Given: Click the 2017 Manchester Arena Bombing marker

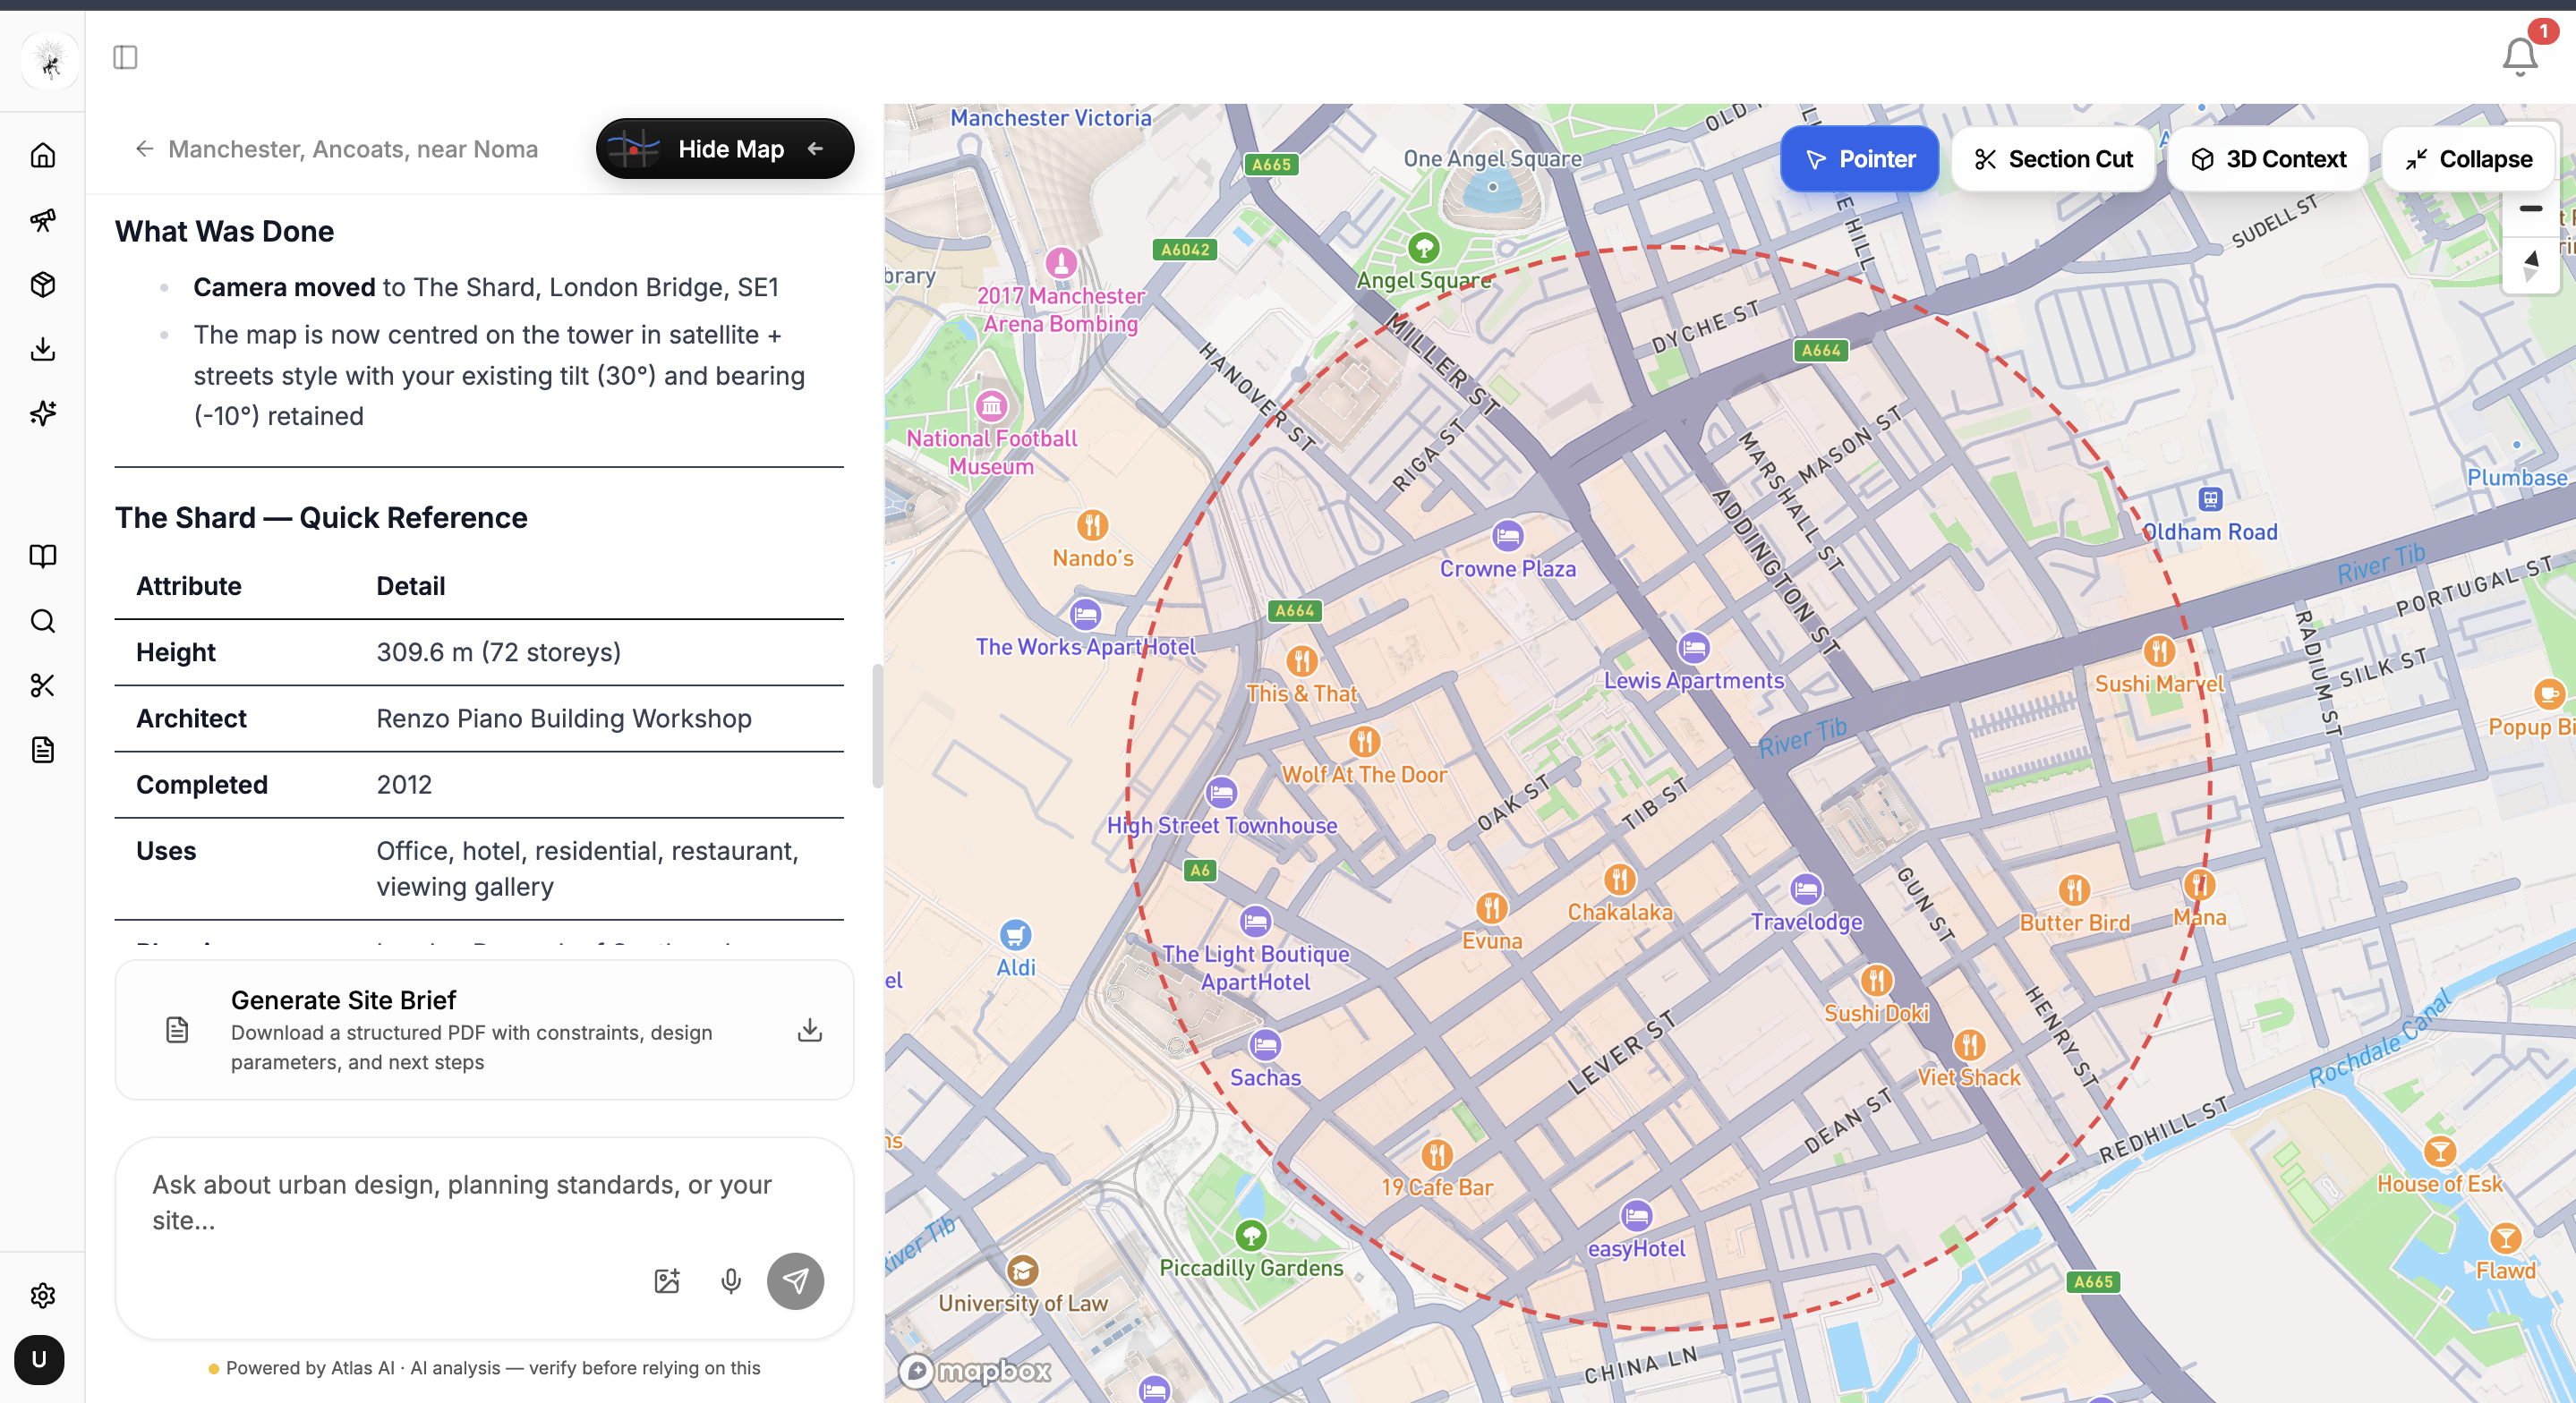Looking at the screenshot, I should (x=1061, y=263).
